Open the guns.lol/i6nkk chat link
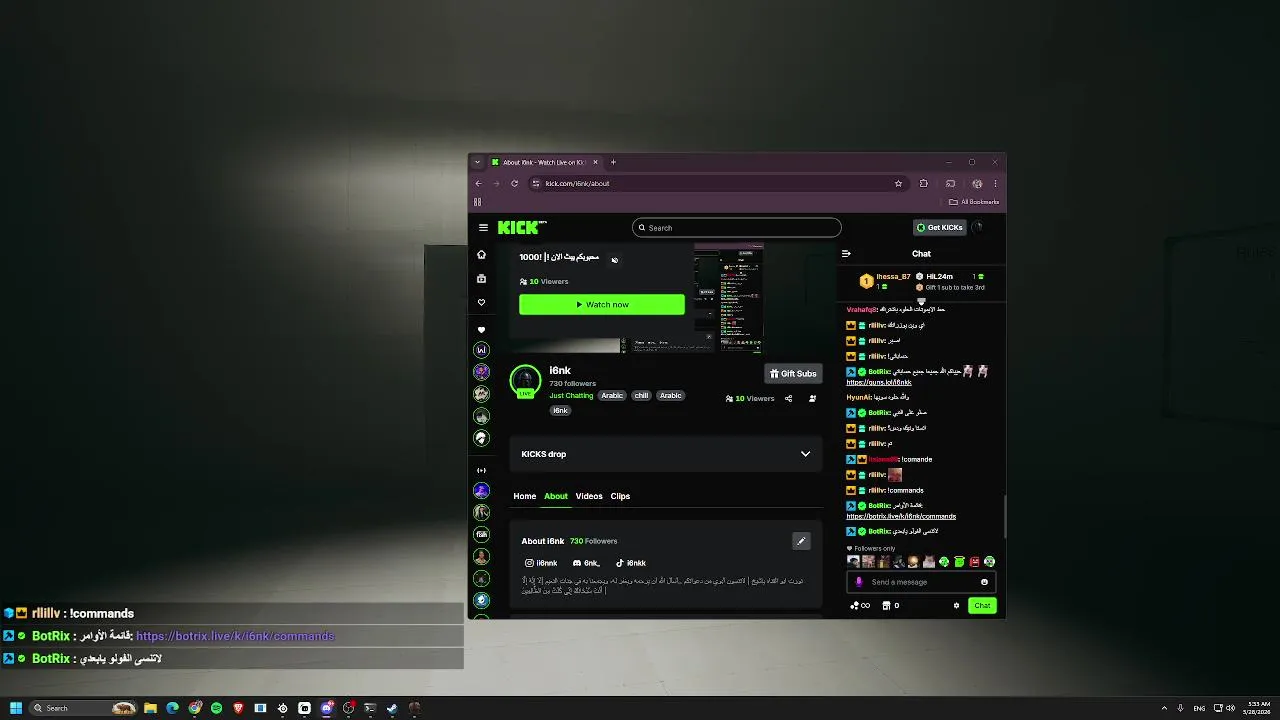This screenshot has height=720, width=1280. [879, 382]
